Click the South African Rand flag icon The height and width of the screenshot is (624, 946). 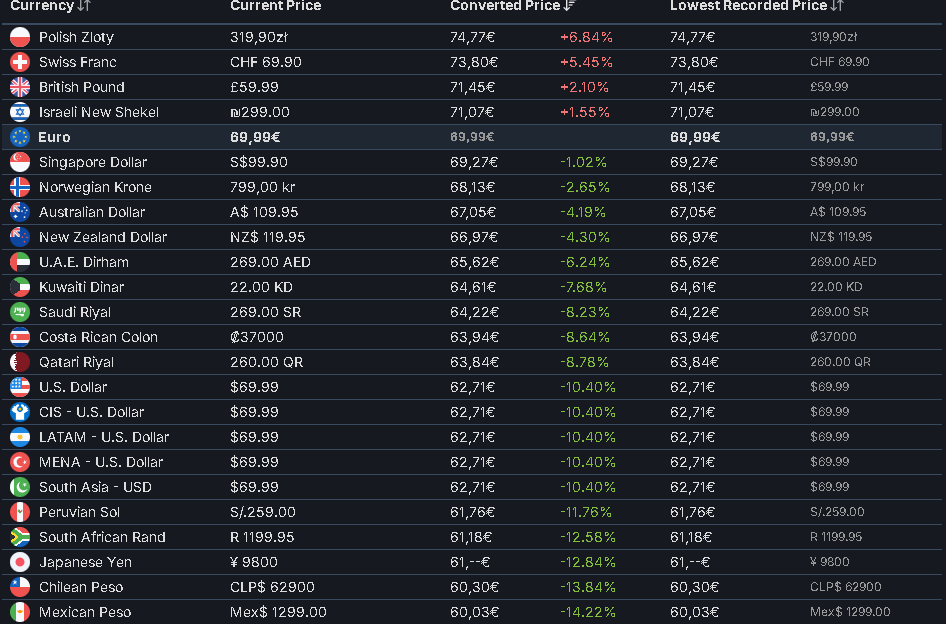point(20,537)
